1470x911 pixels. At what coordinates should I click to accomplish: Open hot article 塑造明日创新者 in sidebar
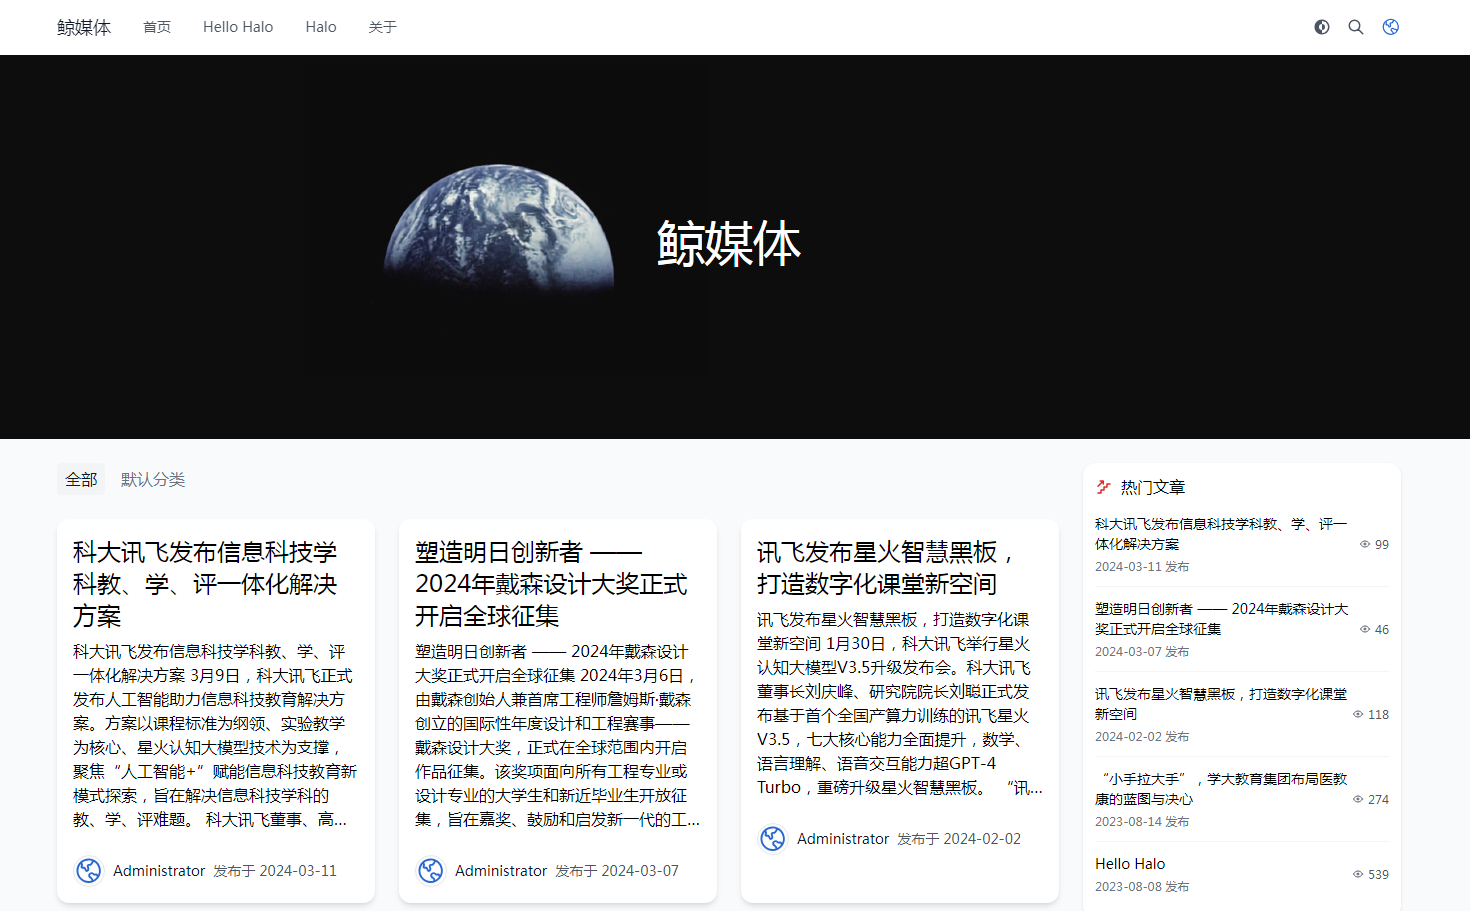1221,619
